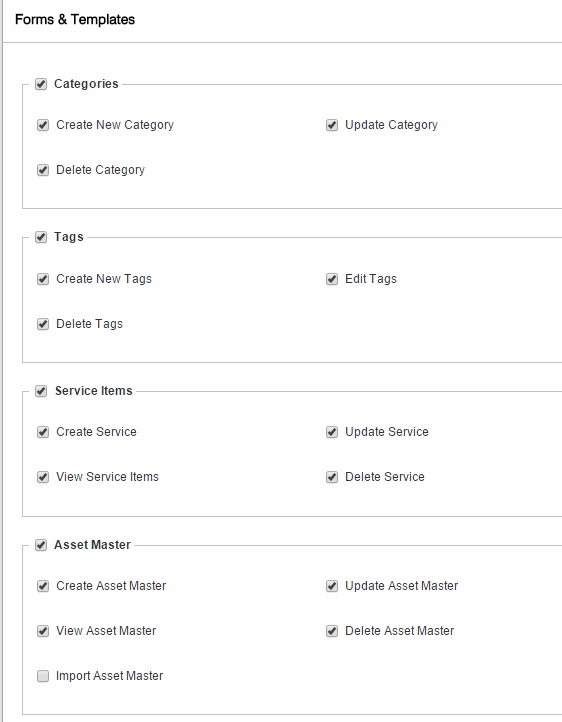Viewport: 562px width, 722px height.
Task: Toggle the Create Service checkbox
Action: [x=43, y=432]
